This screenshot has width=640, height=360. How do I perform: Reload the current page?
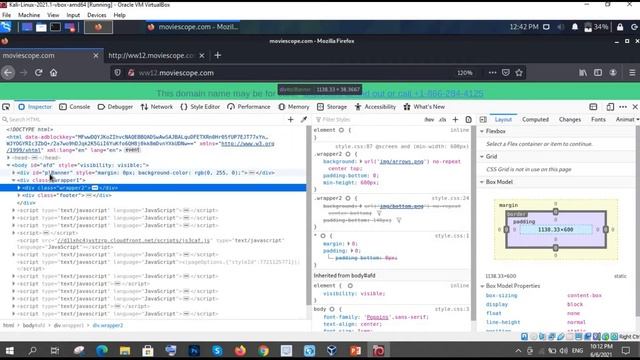point(38,73)
